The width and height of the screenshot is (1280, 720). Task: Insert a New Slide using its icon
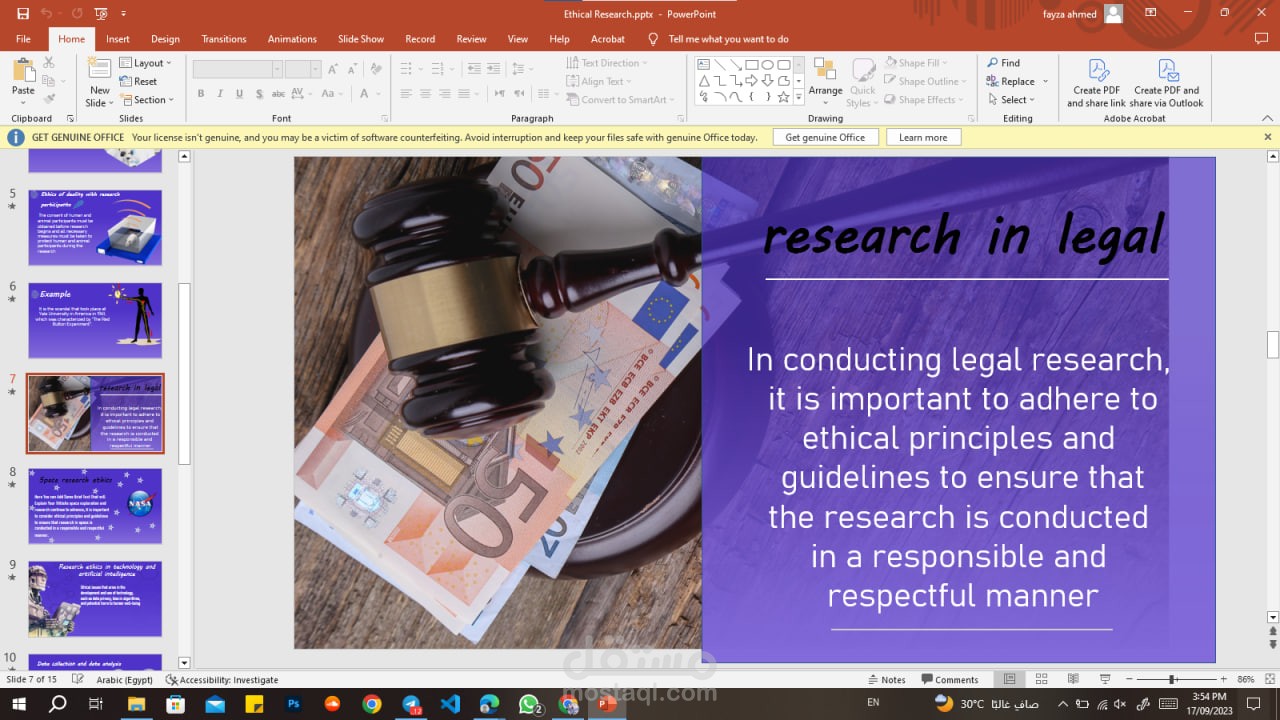[x=99, y=69]
